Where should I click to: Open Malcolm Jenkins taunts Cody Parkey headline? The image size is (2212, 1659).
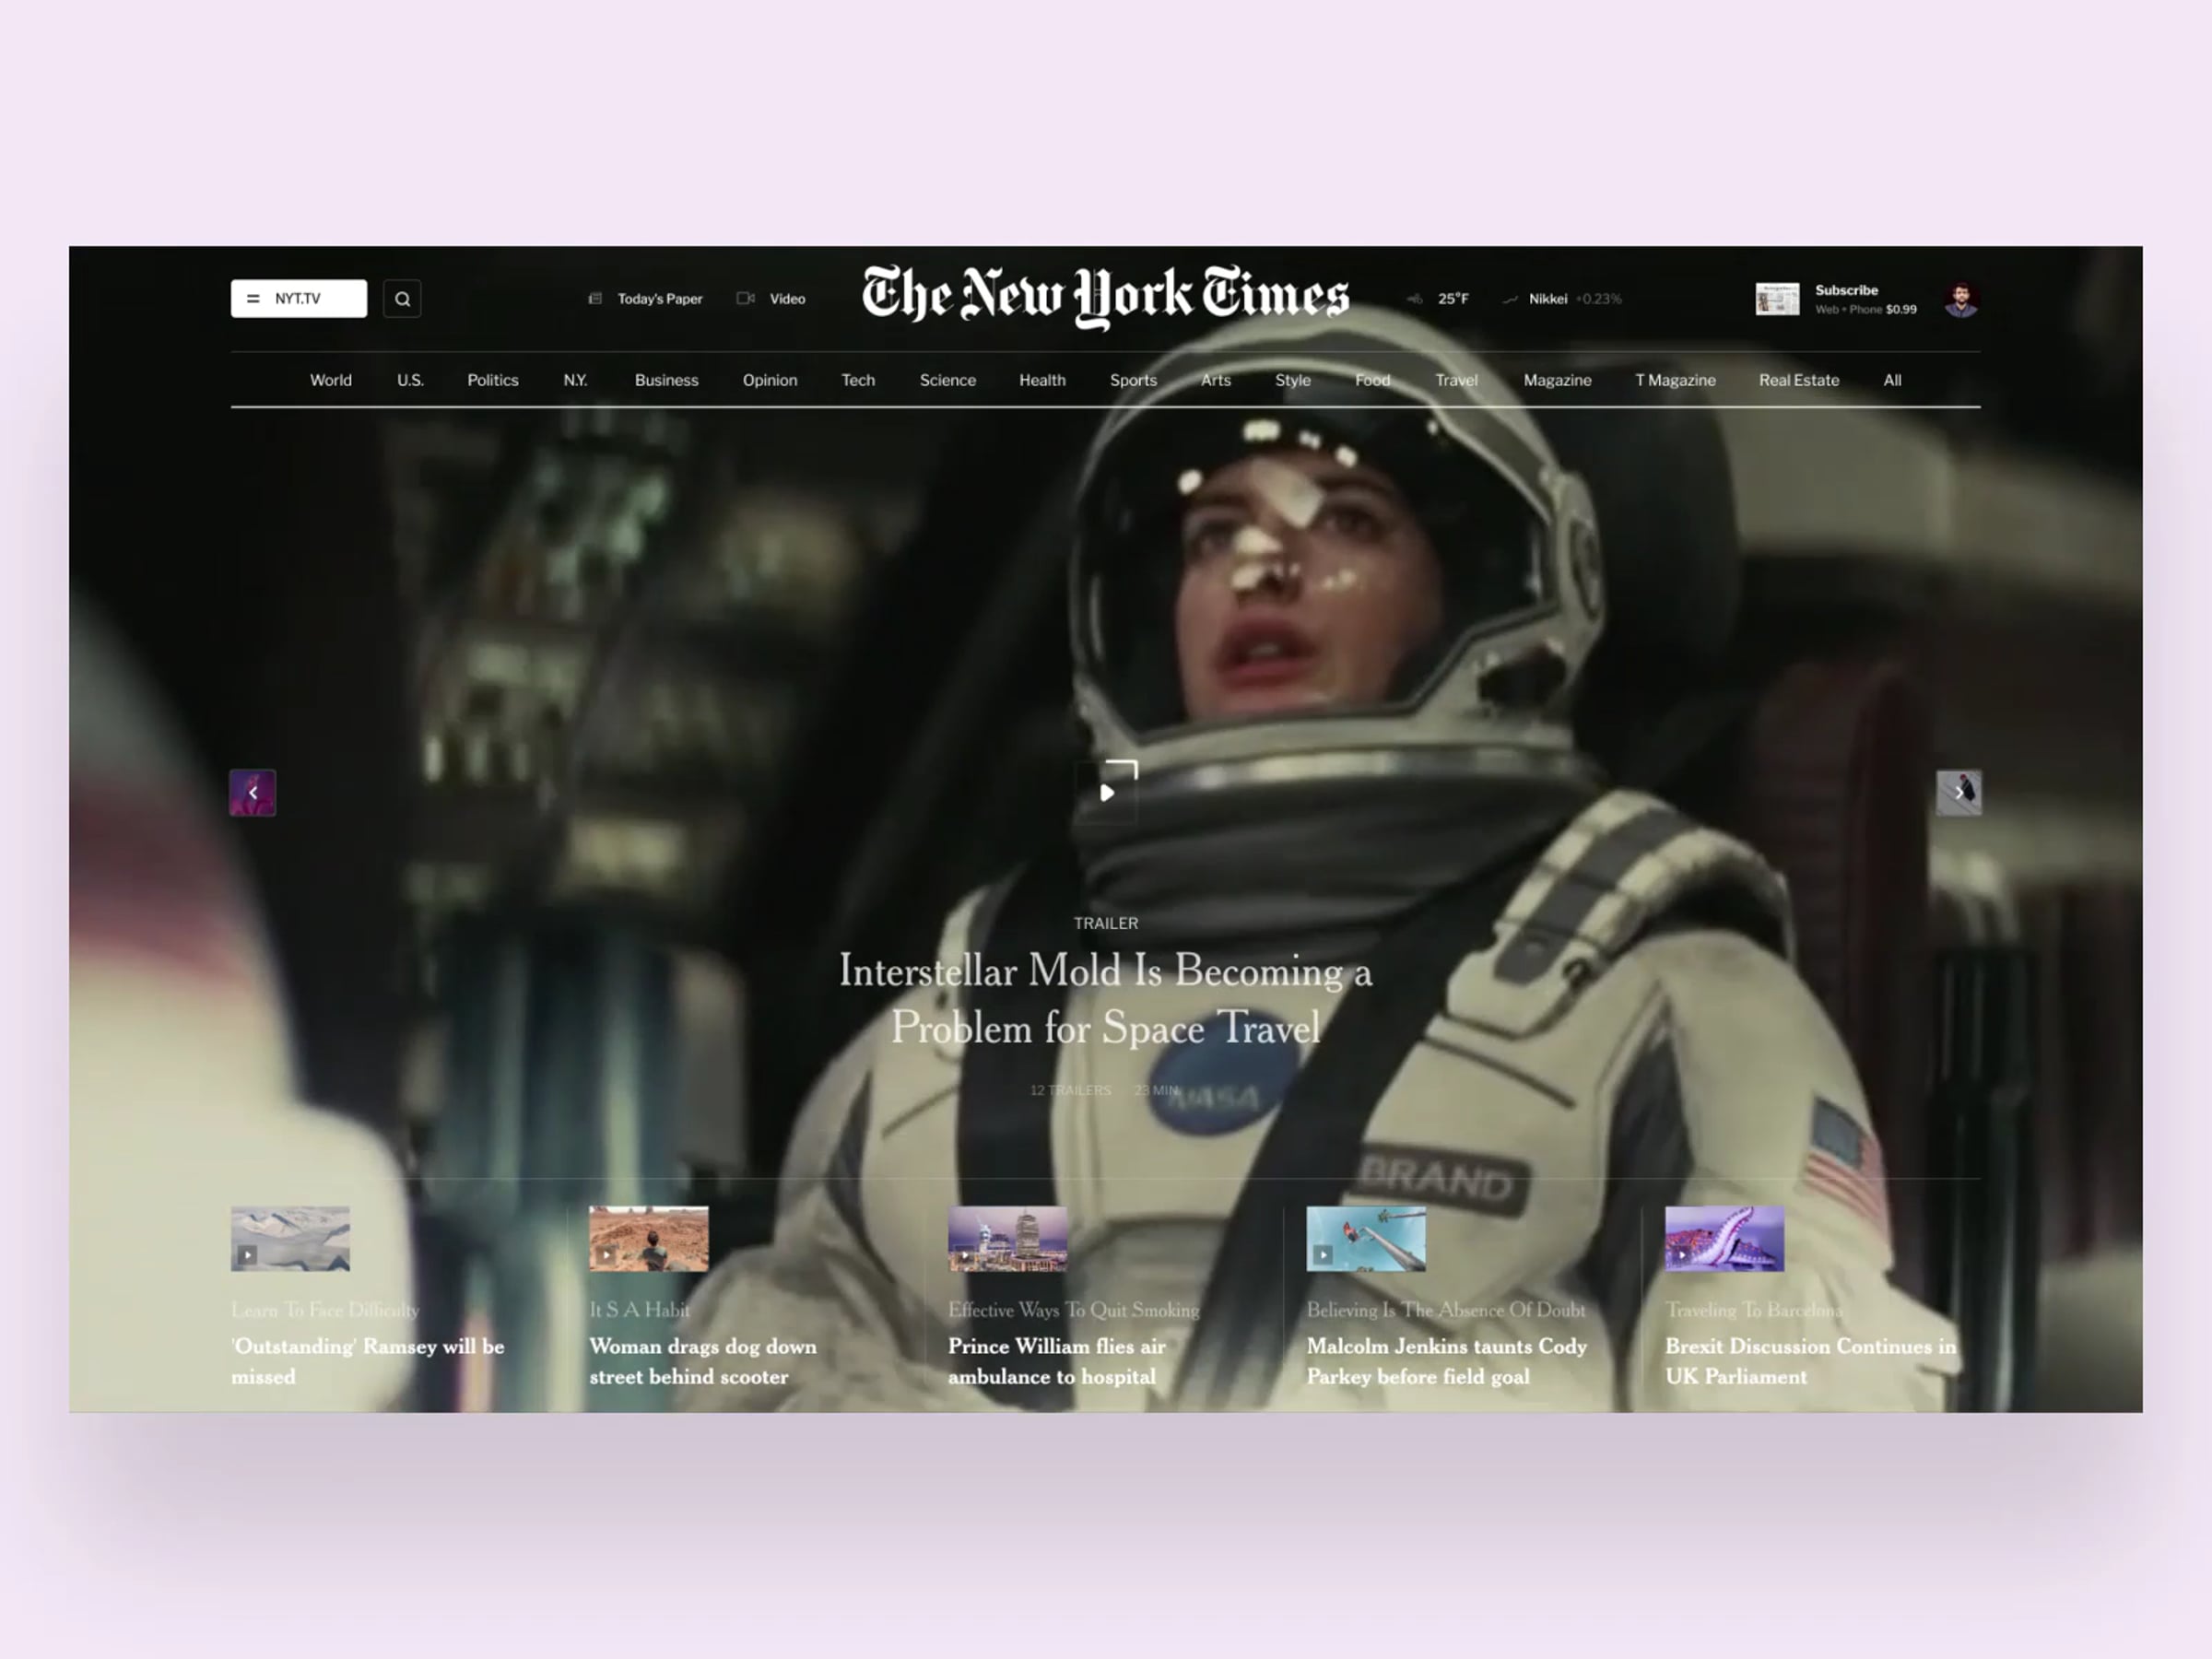[1447, 1361]
